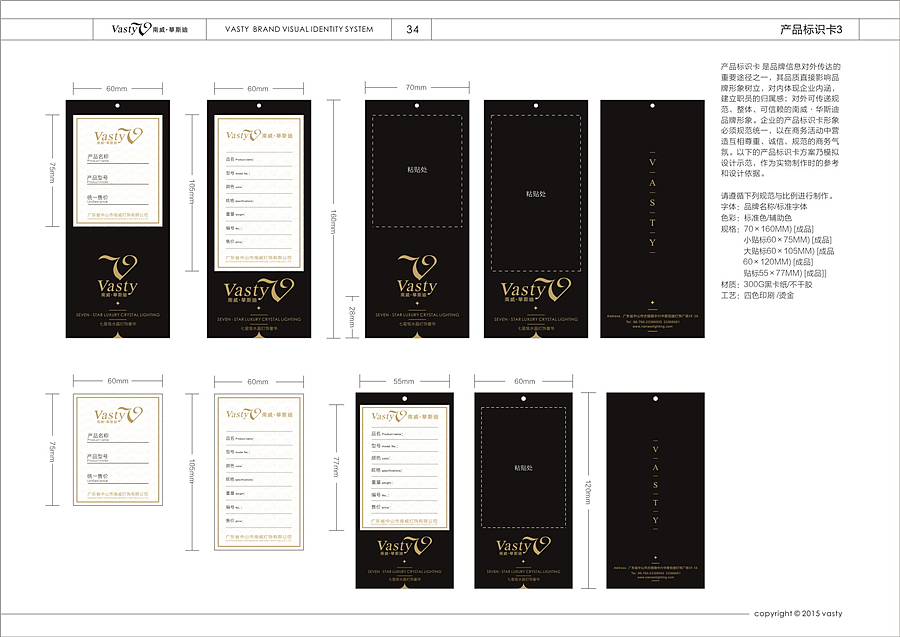This screenshot has width=900, height=637.
Task: Select the header text "VASTY BRAND VISUAL IDENTITY SYSTEM"
Action: [x=299, y=29]
